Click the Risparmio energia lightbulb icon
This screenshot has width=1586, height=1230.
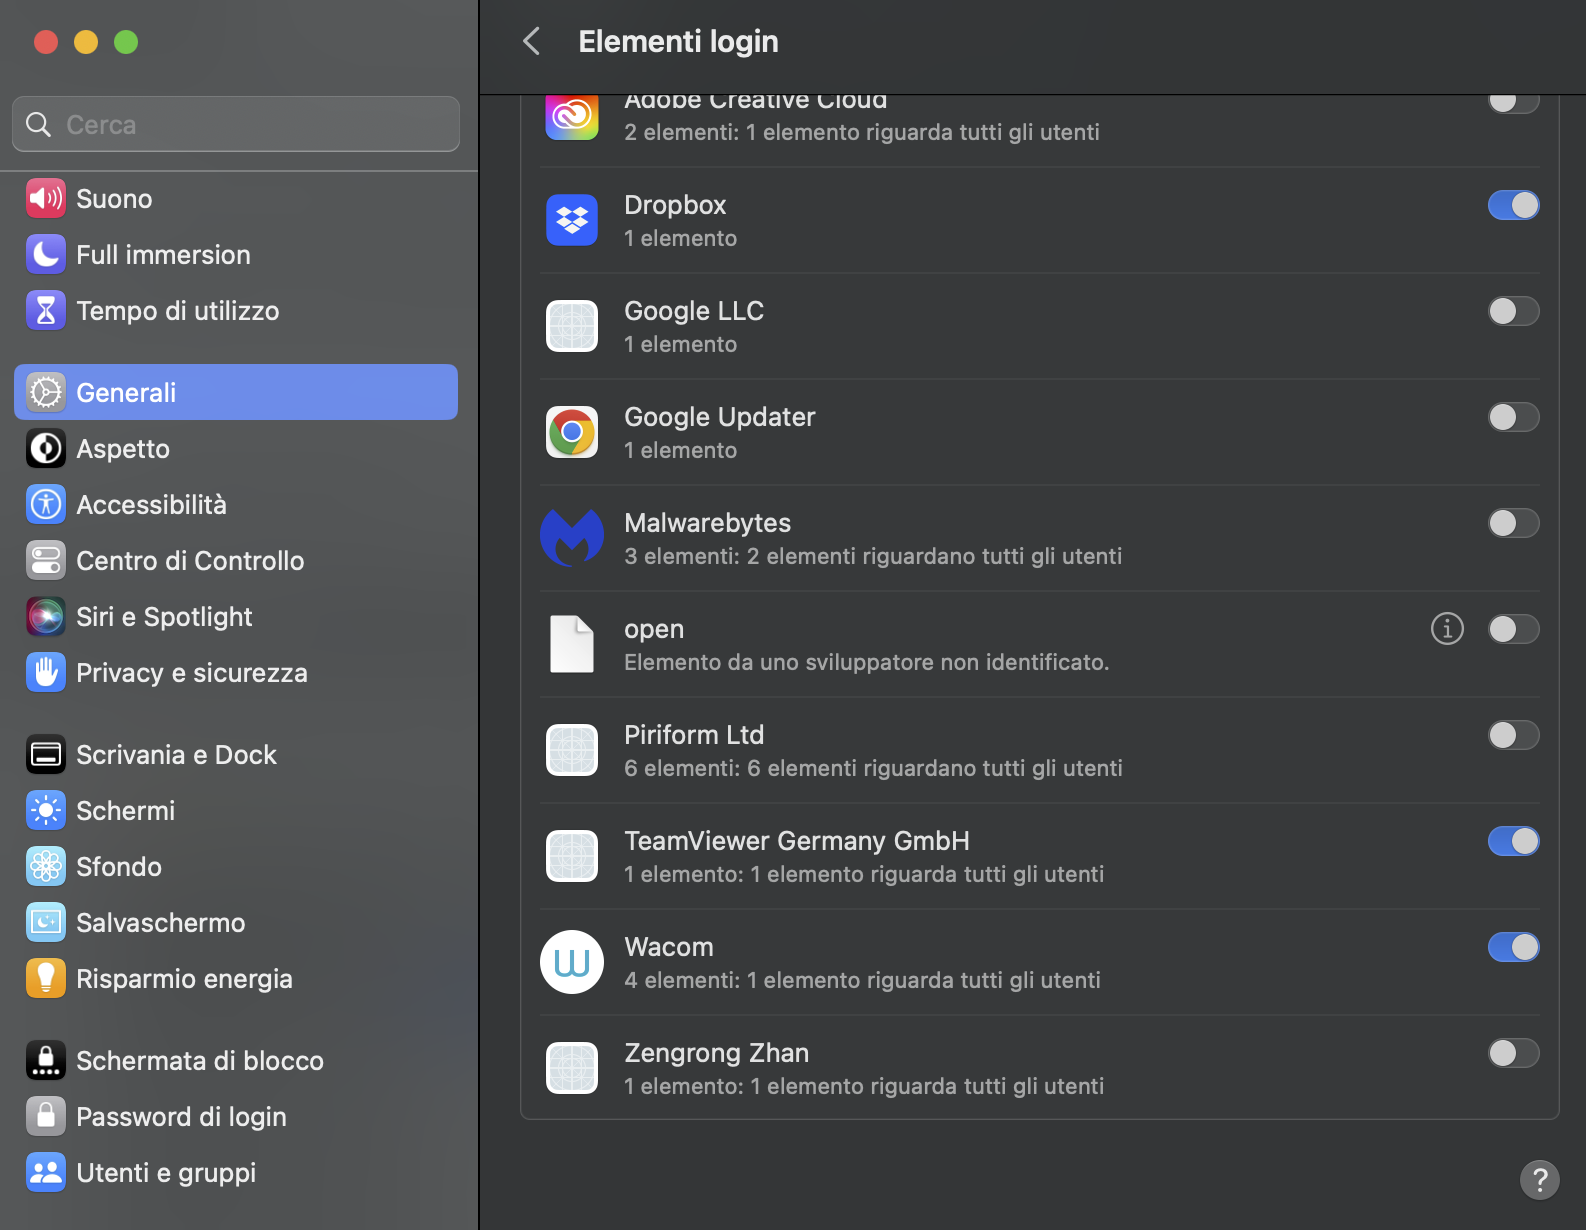click(46, 978)
